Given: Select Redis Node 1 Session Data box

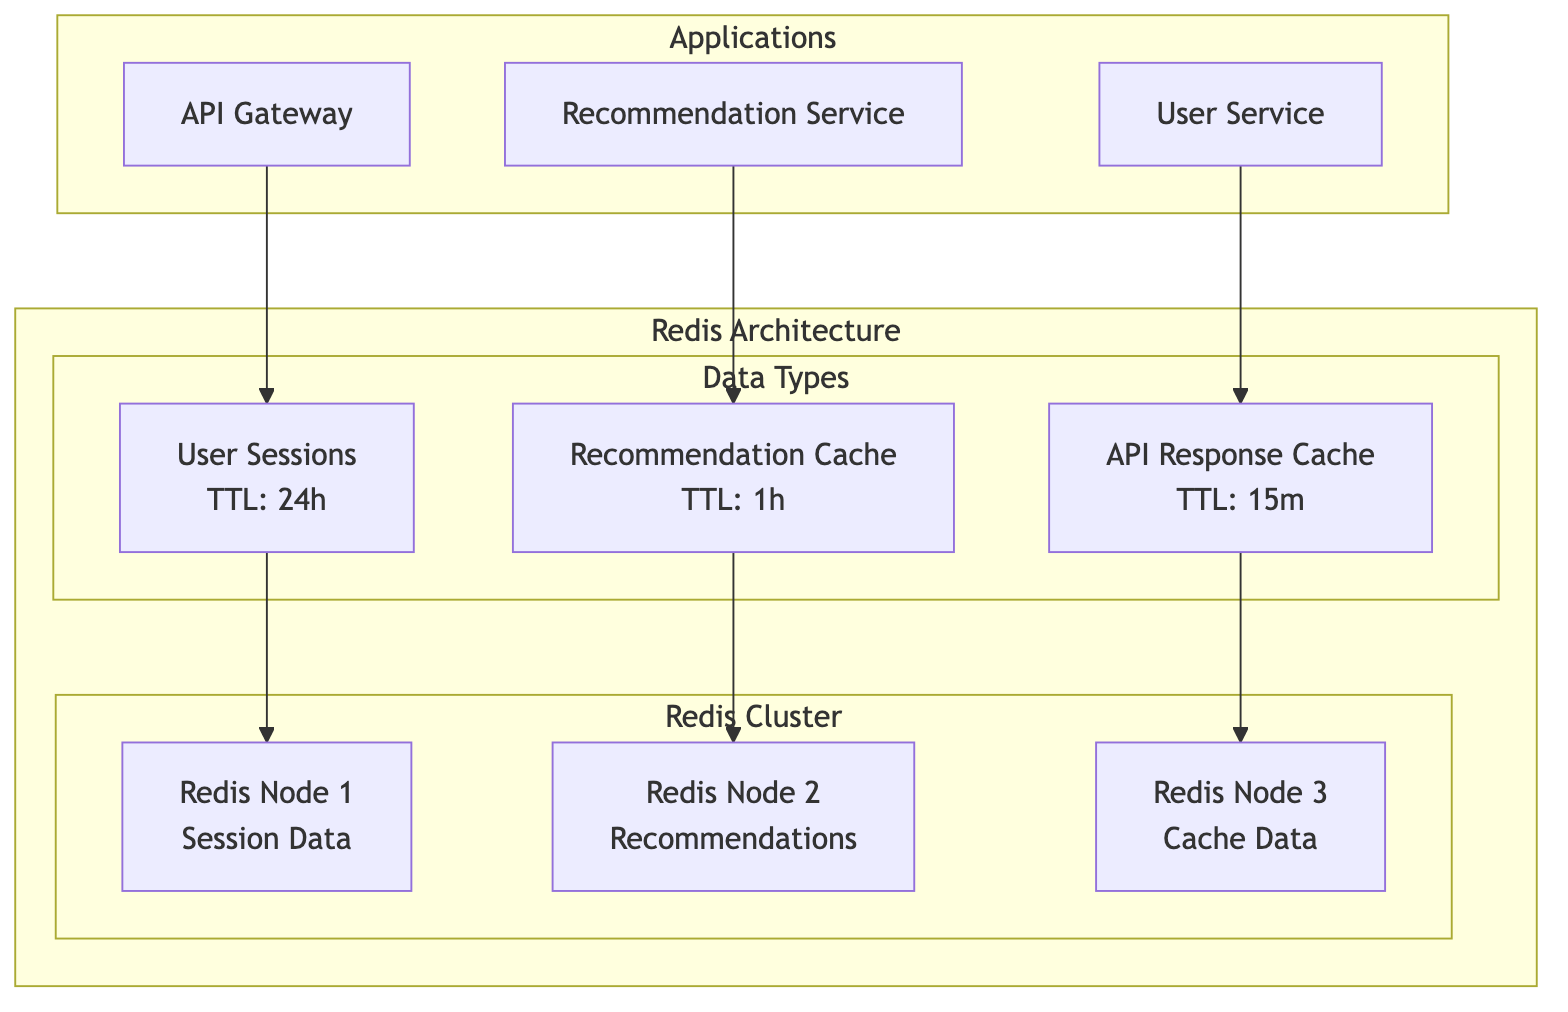Looking at the screenshot, I should (x=267, y=816).
